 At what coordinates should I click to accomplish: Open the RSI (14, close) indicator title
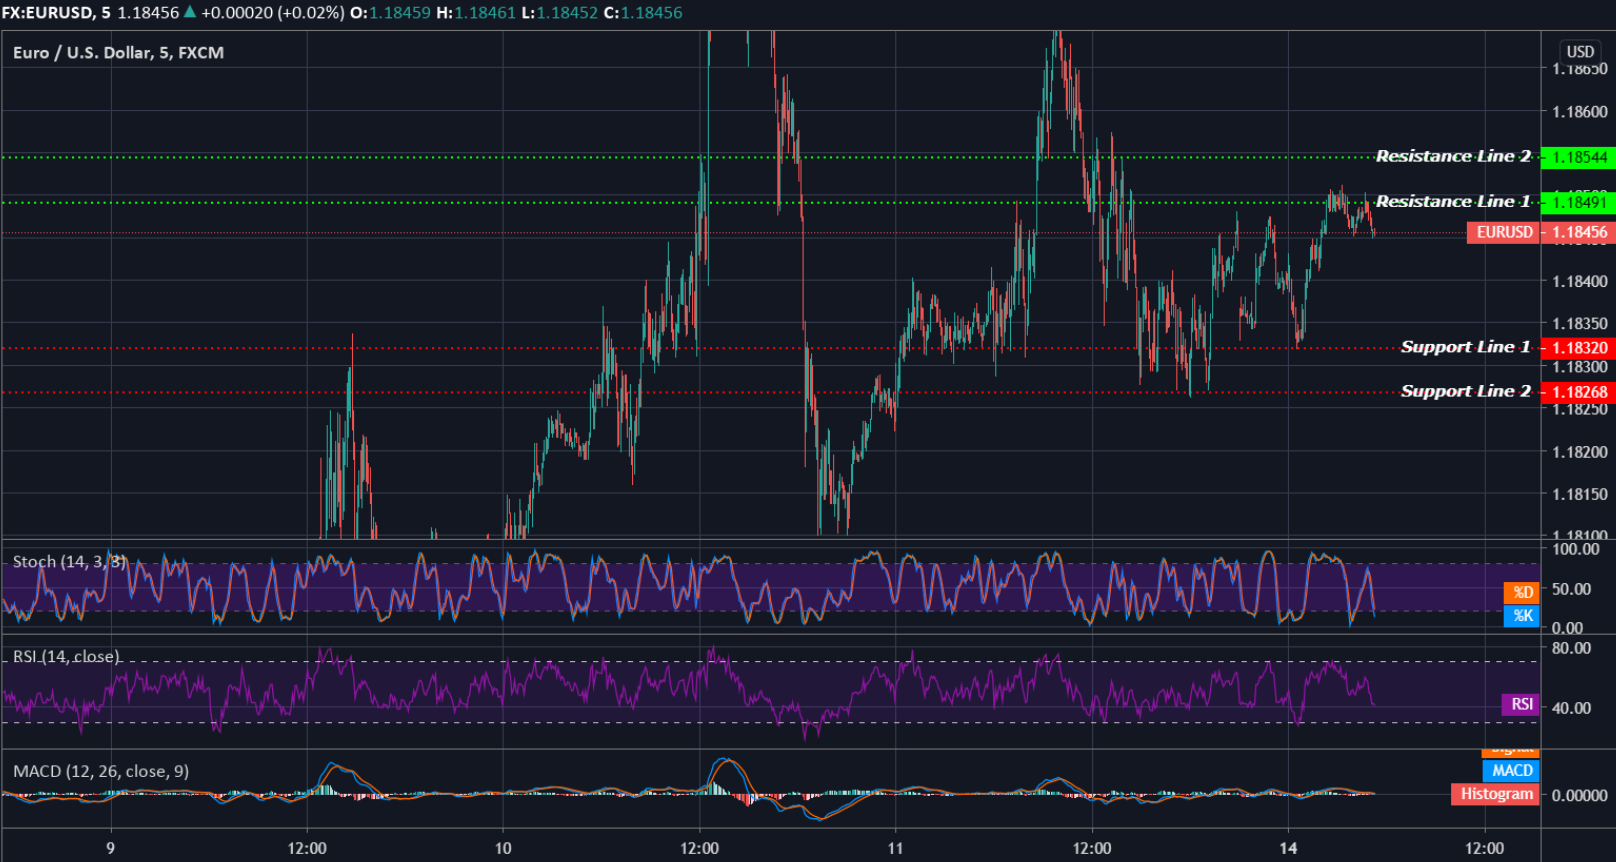pos(66,657)
